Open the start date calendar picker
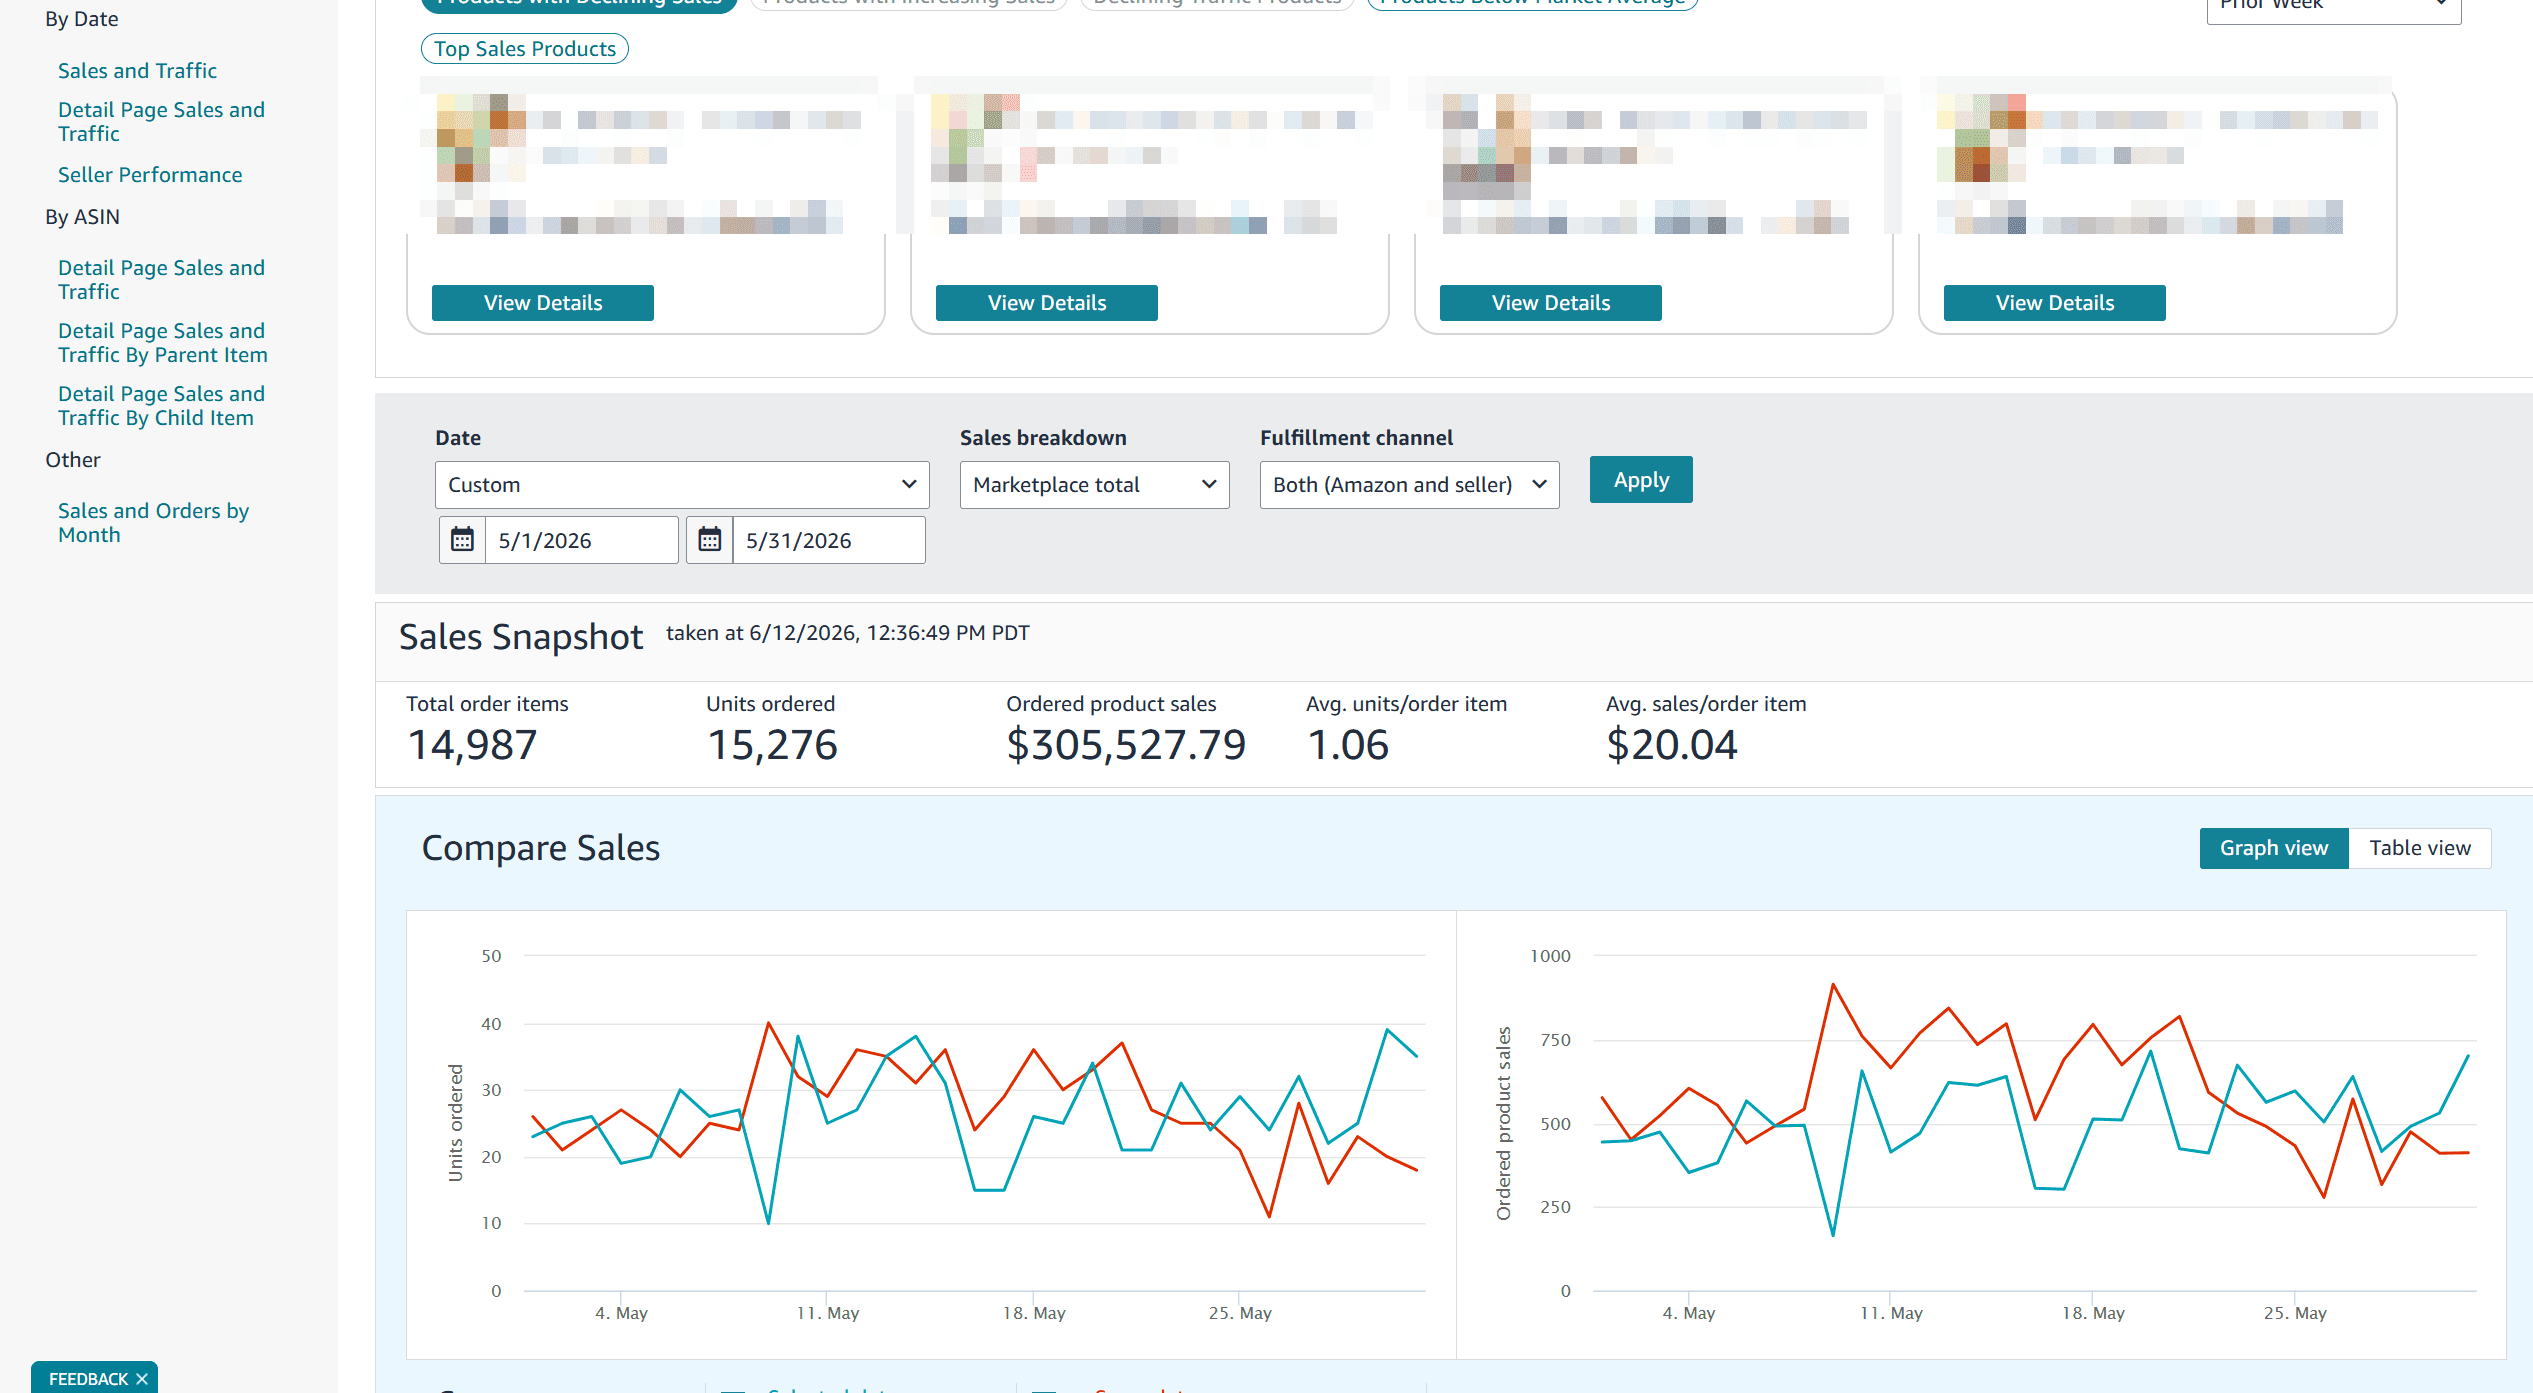The image size is (2533, 1393). point(462,540)
